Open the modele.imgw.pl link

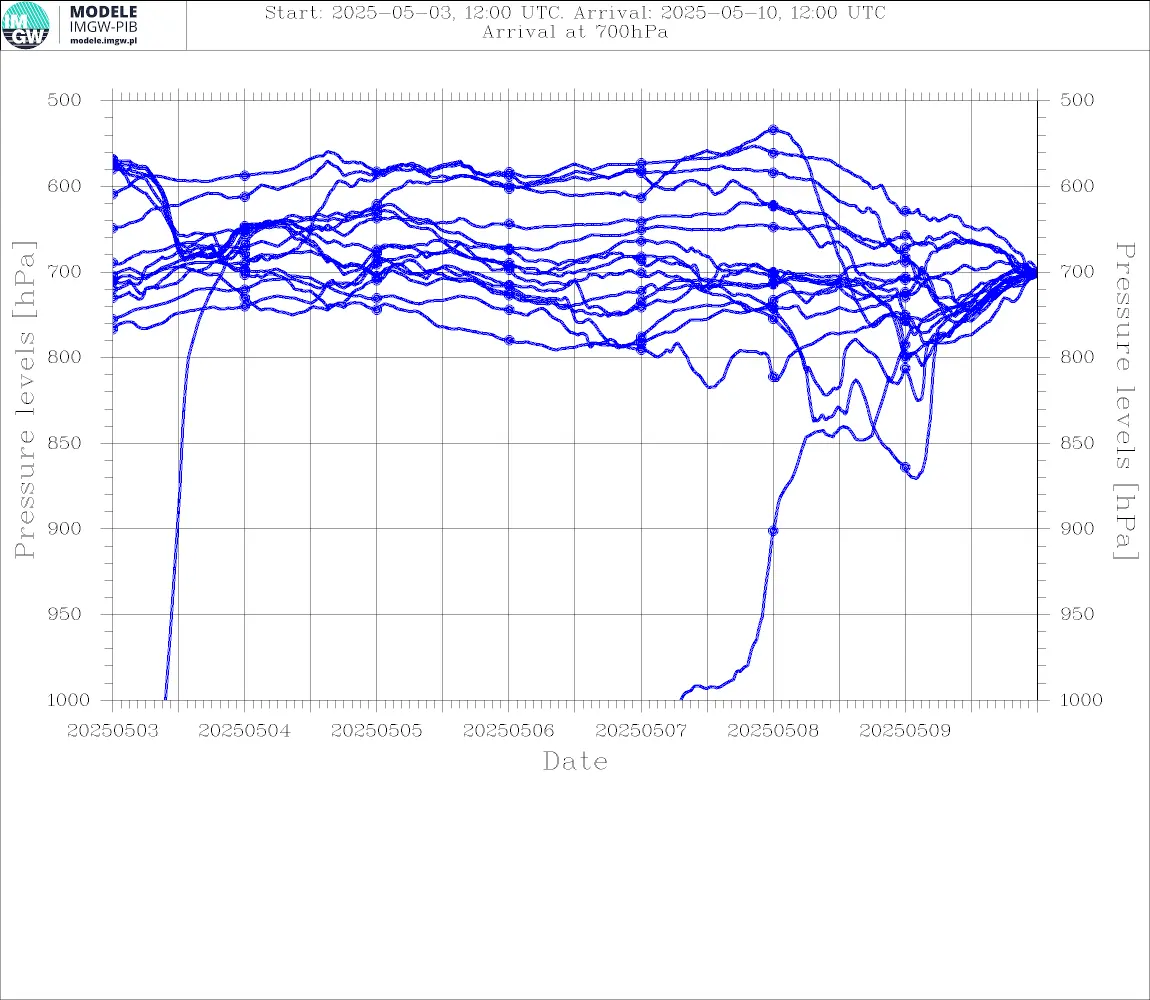coord(103,41)
